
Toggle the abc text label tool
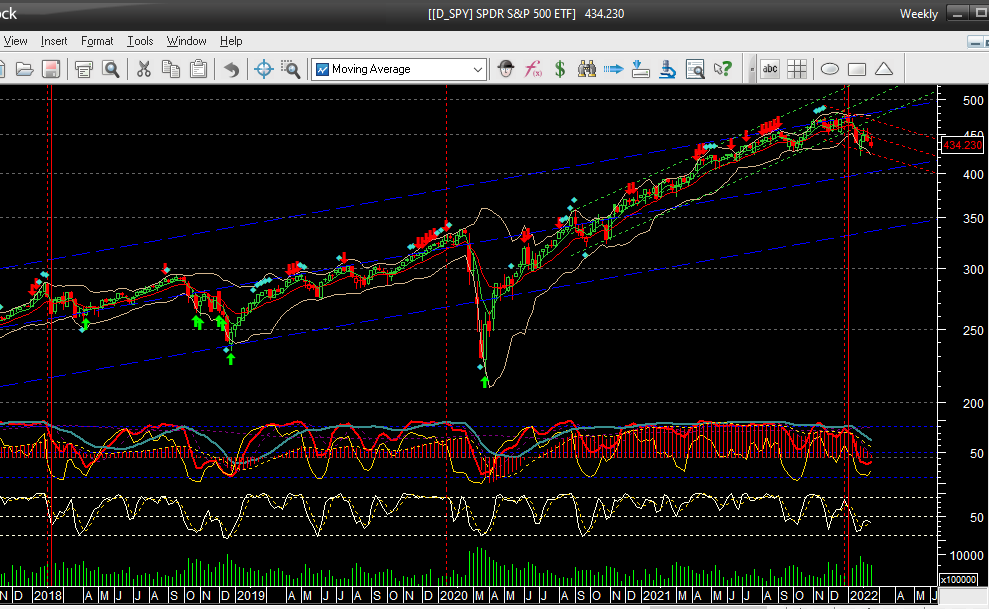point(770,69)
